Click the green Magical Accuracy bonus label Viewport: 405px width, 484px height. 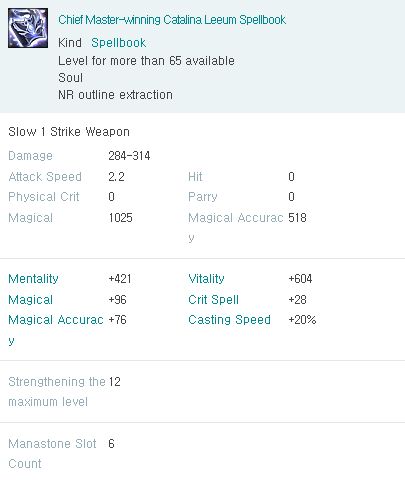coord(56,330)
